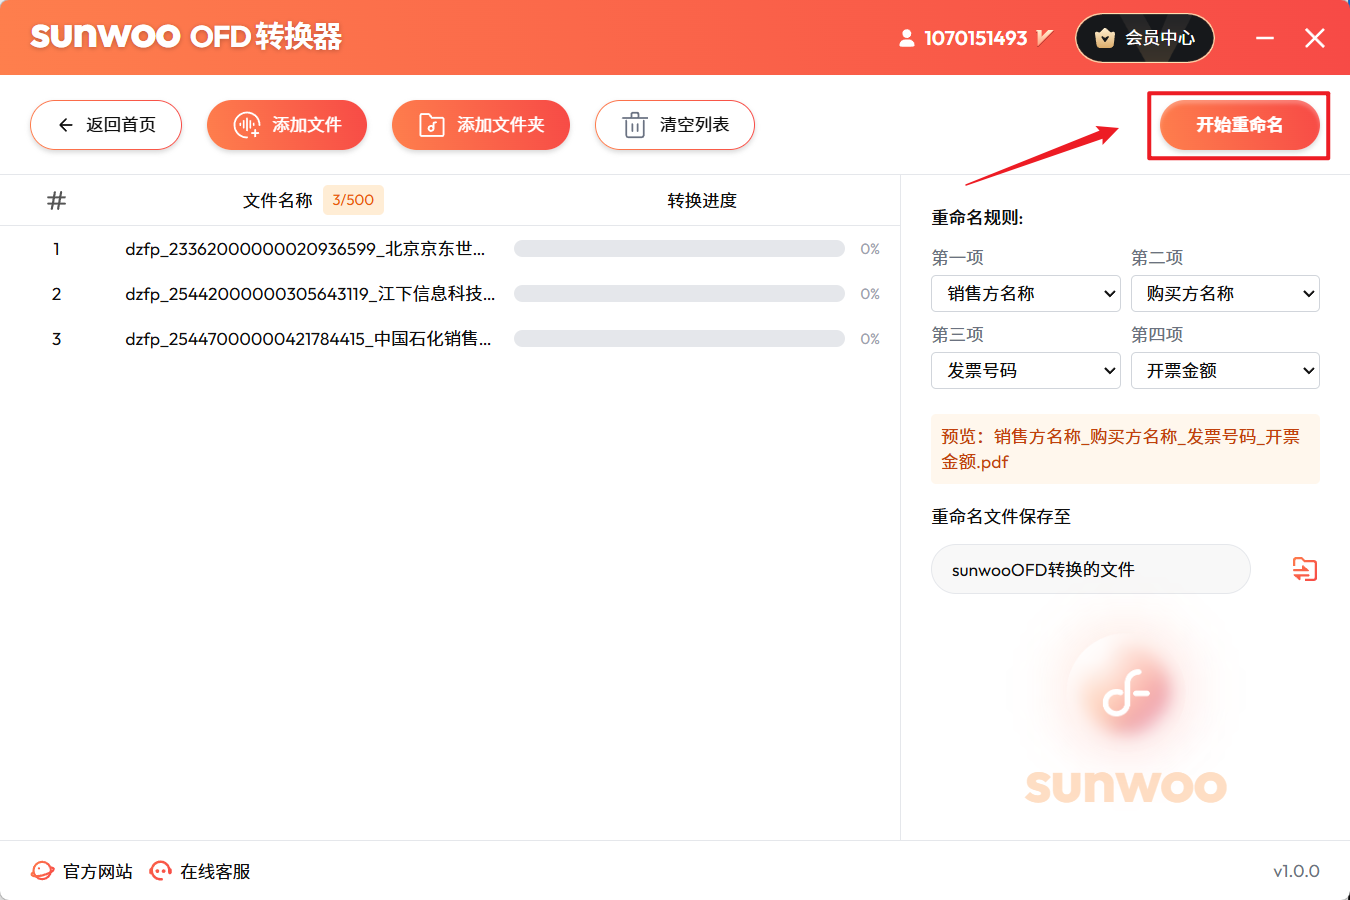The width and height of the screenshot is (1350, 900).
Task: Open the 第三项 dropdown showing 发票号码
Action: [1026, 371]
